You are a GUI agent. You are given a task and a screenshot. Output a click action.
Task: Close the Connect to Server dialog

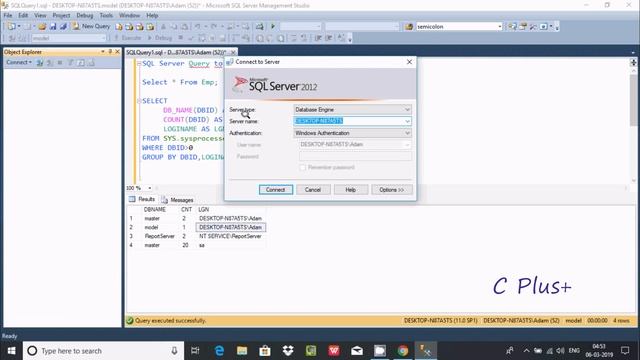pos(409,62)
